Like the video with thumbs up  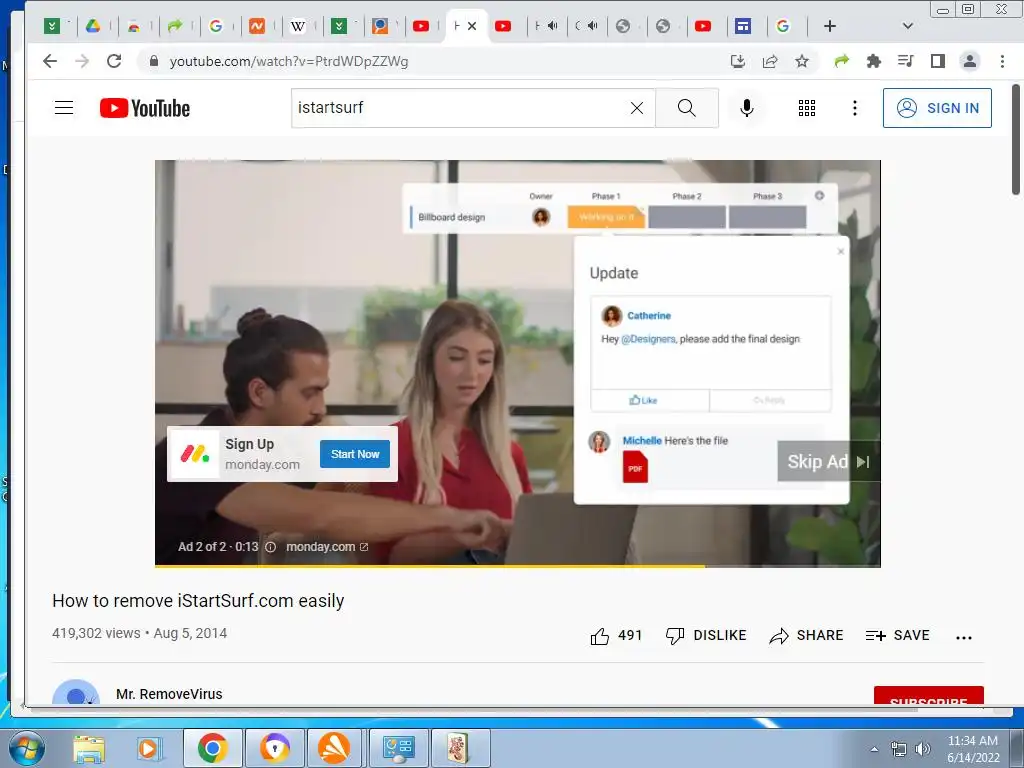click(600, 635)
